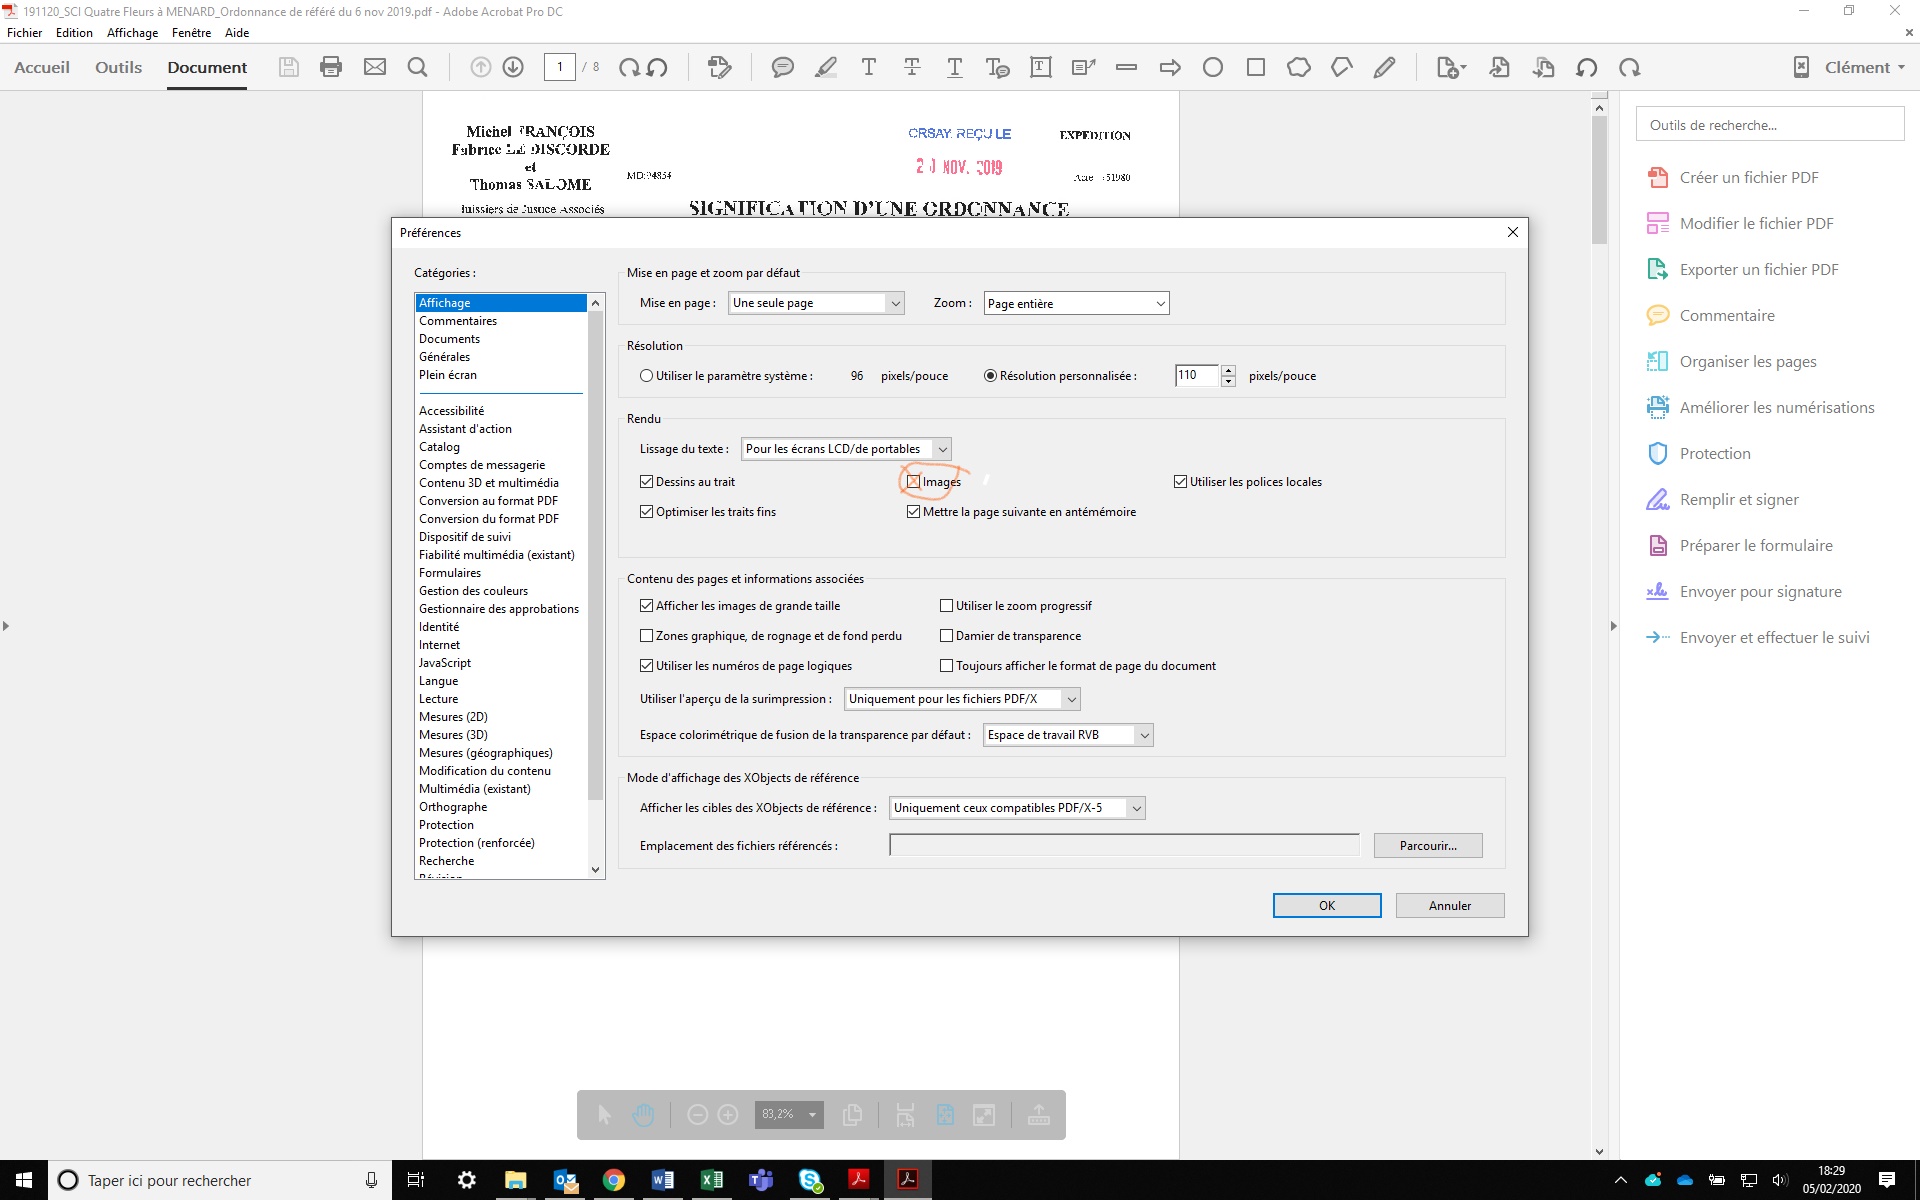1920x1200 pixels.
Task: Open the Remplir et signer tool
Action: pyautogui.click(x=1738, y=499)
